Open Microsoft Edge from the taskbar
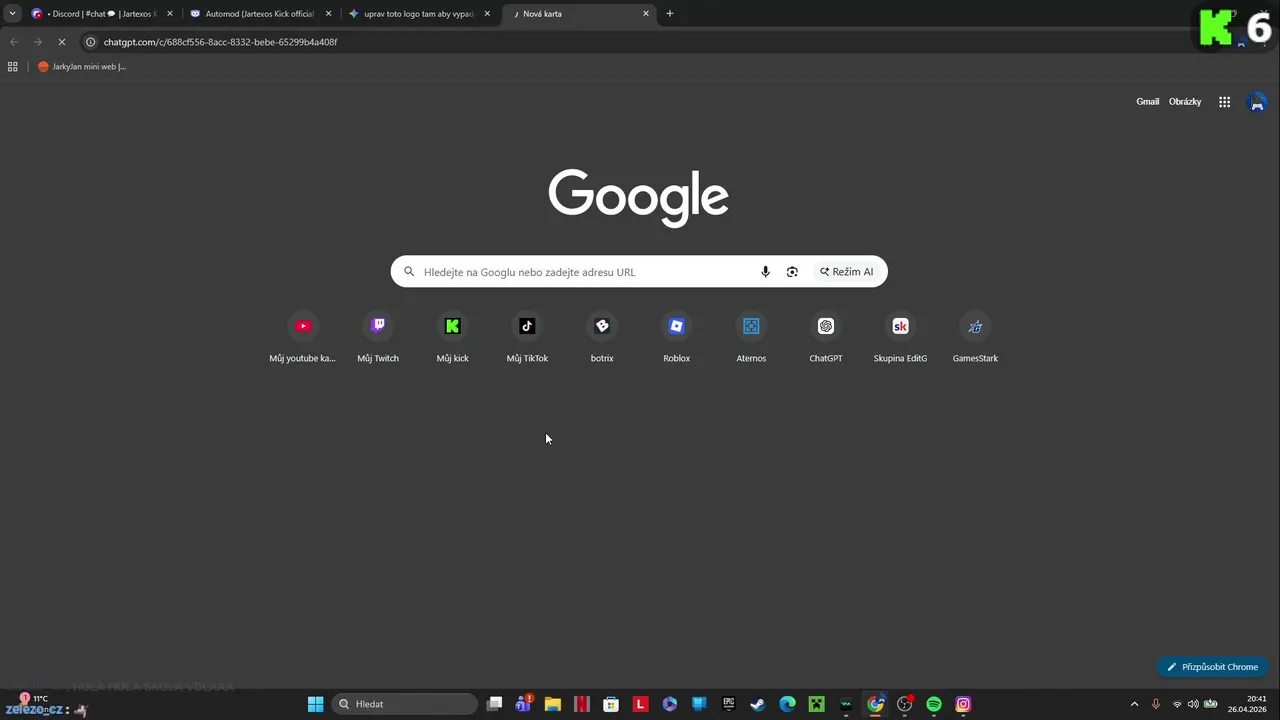The height and width of the screenshot is (720, 1280). [787, 704]
